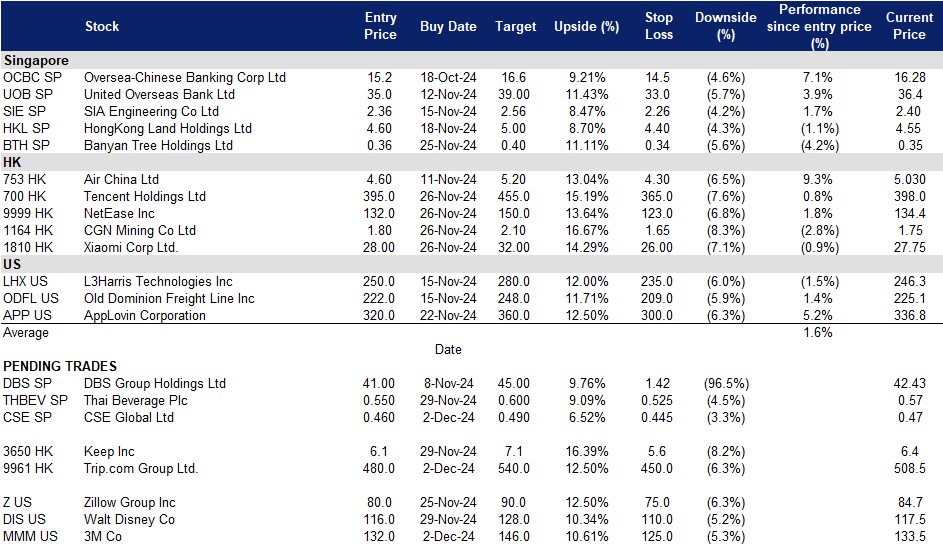Click the Current Price header
This screenshot has width=943, height=545.
click(x=909, y=26)
